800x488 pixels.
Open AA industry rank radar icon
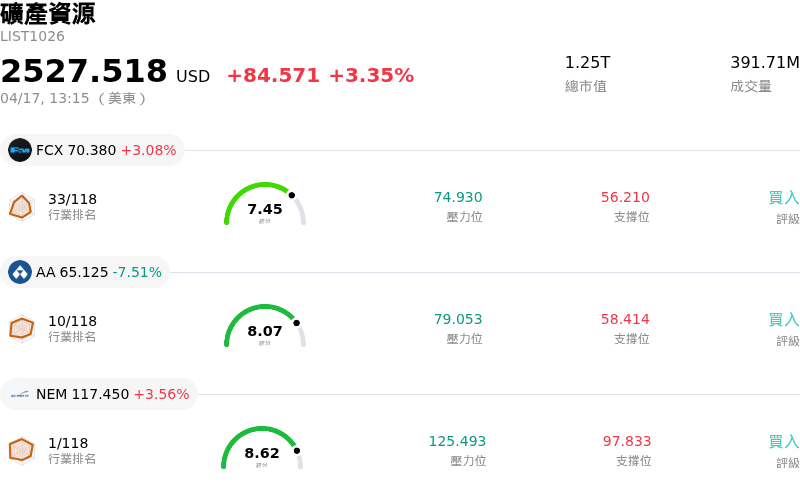pyautogui.click(x=21, y=328)
